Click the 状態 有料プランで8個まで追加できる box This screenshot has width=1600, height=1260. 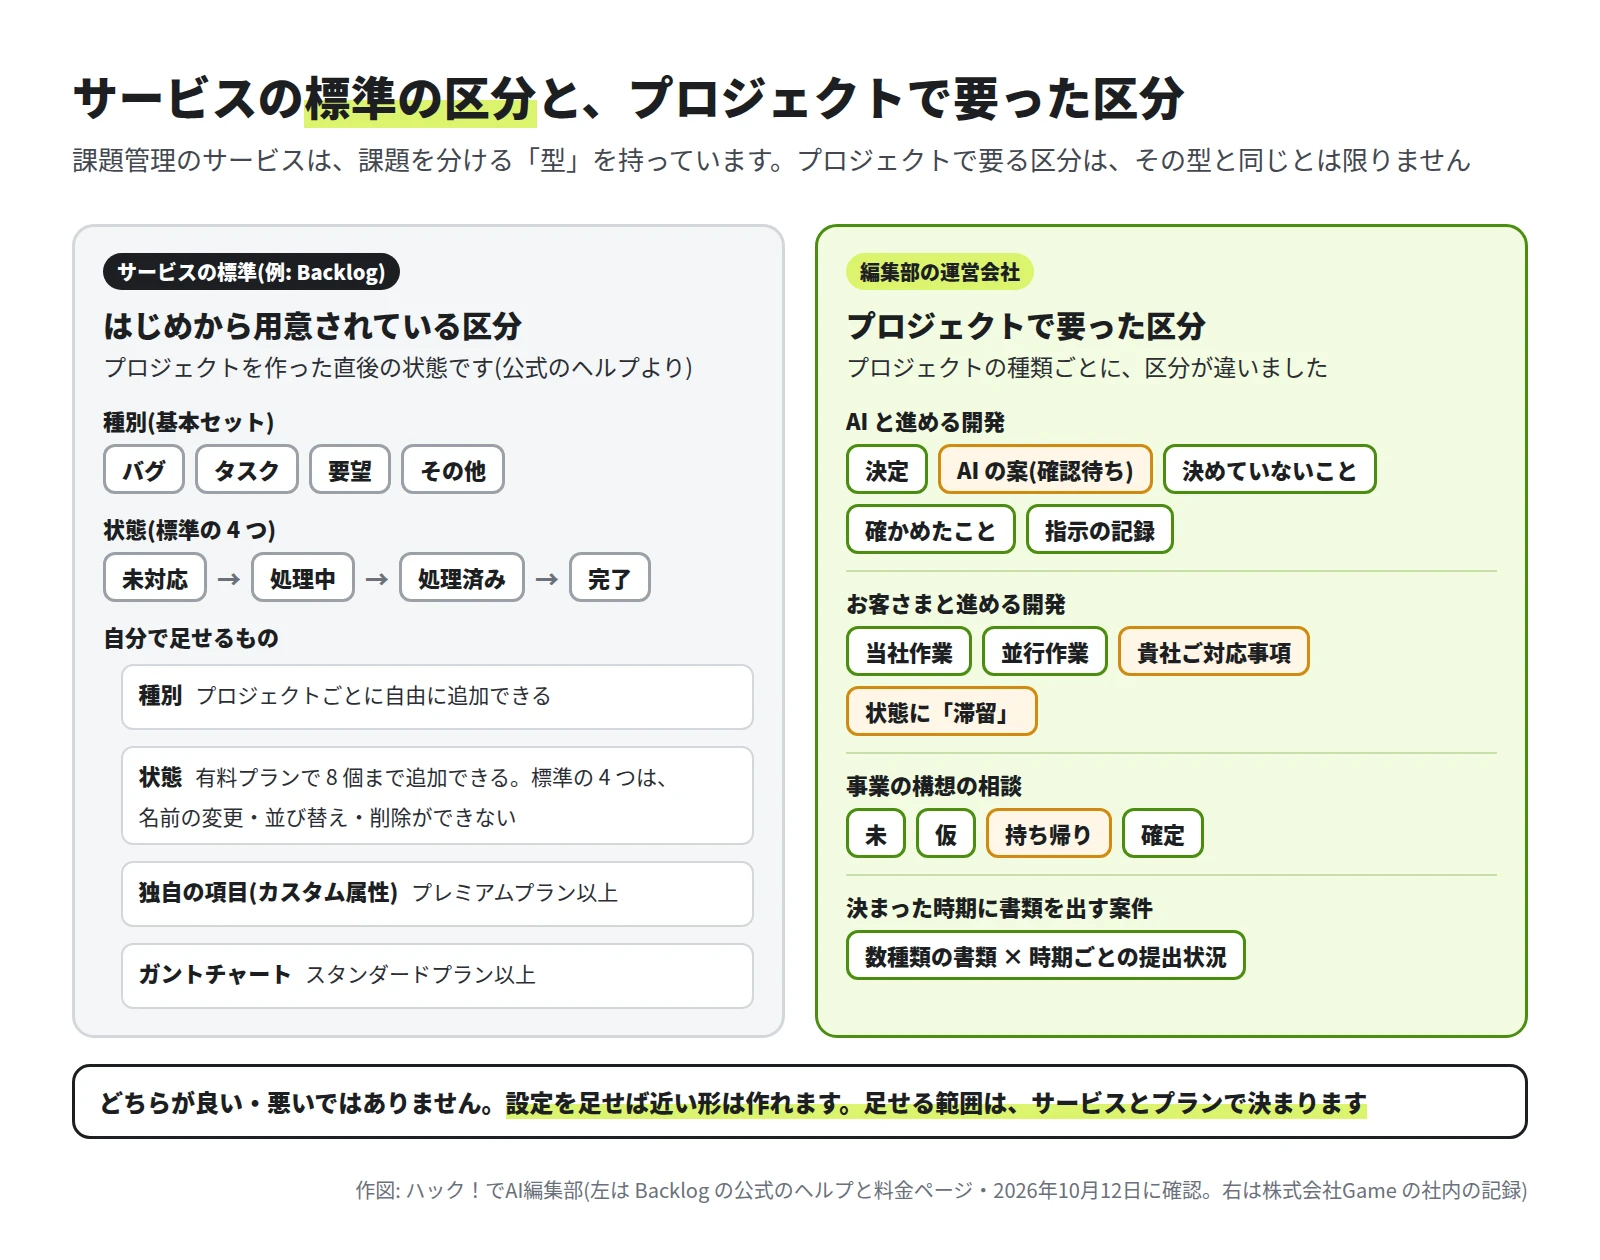tap(437, 796)
